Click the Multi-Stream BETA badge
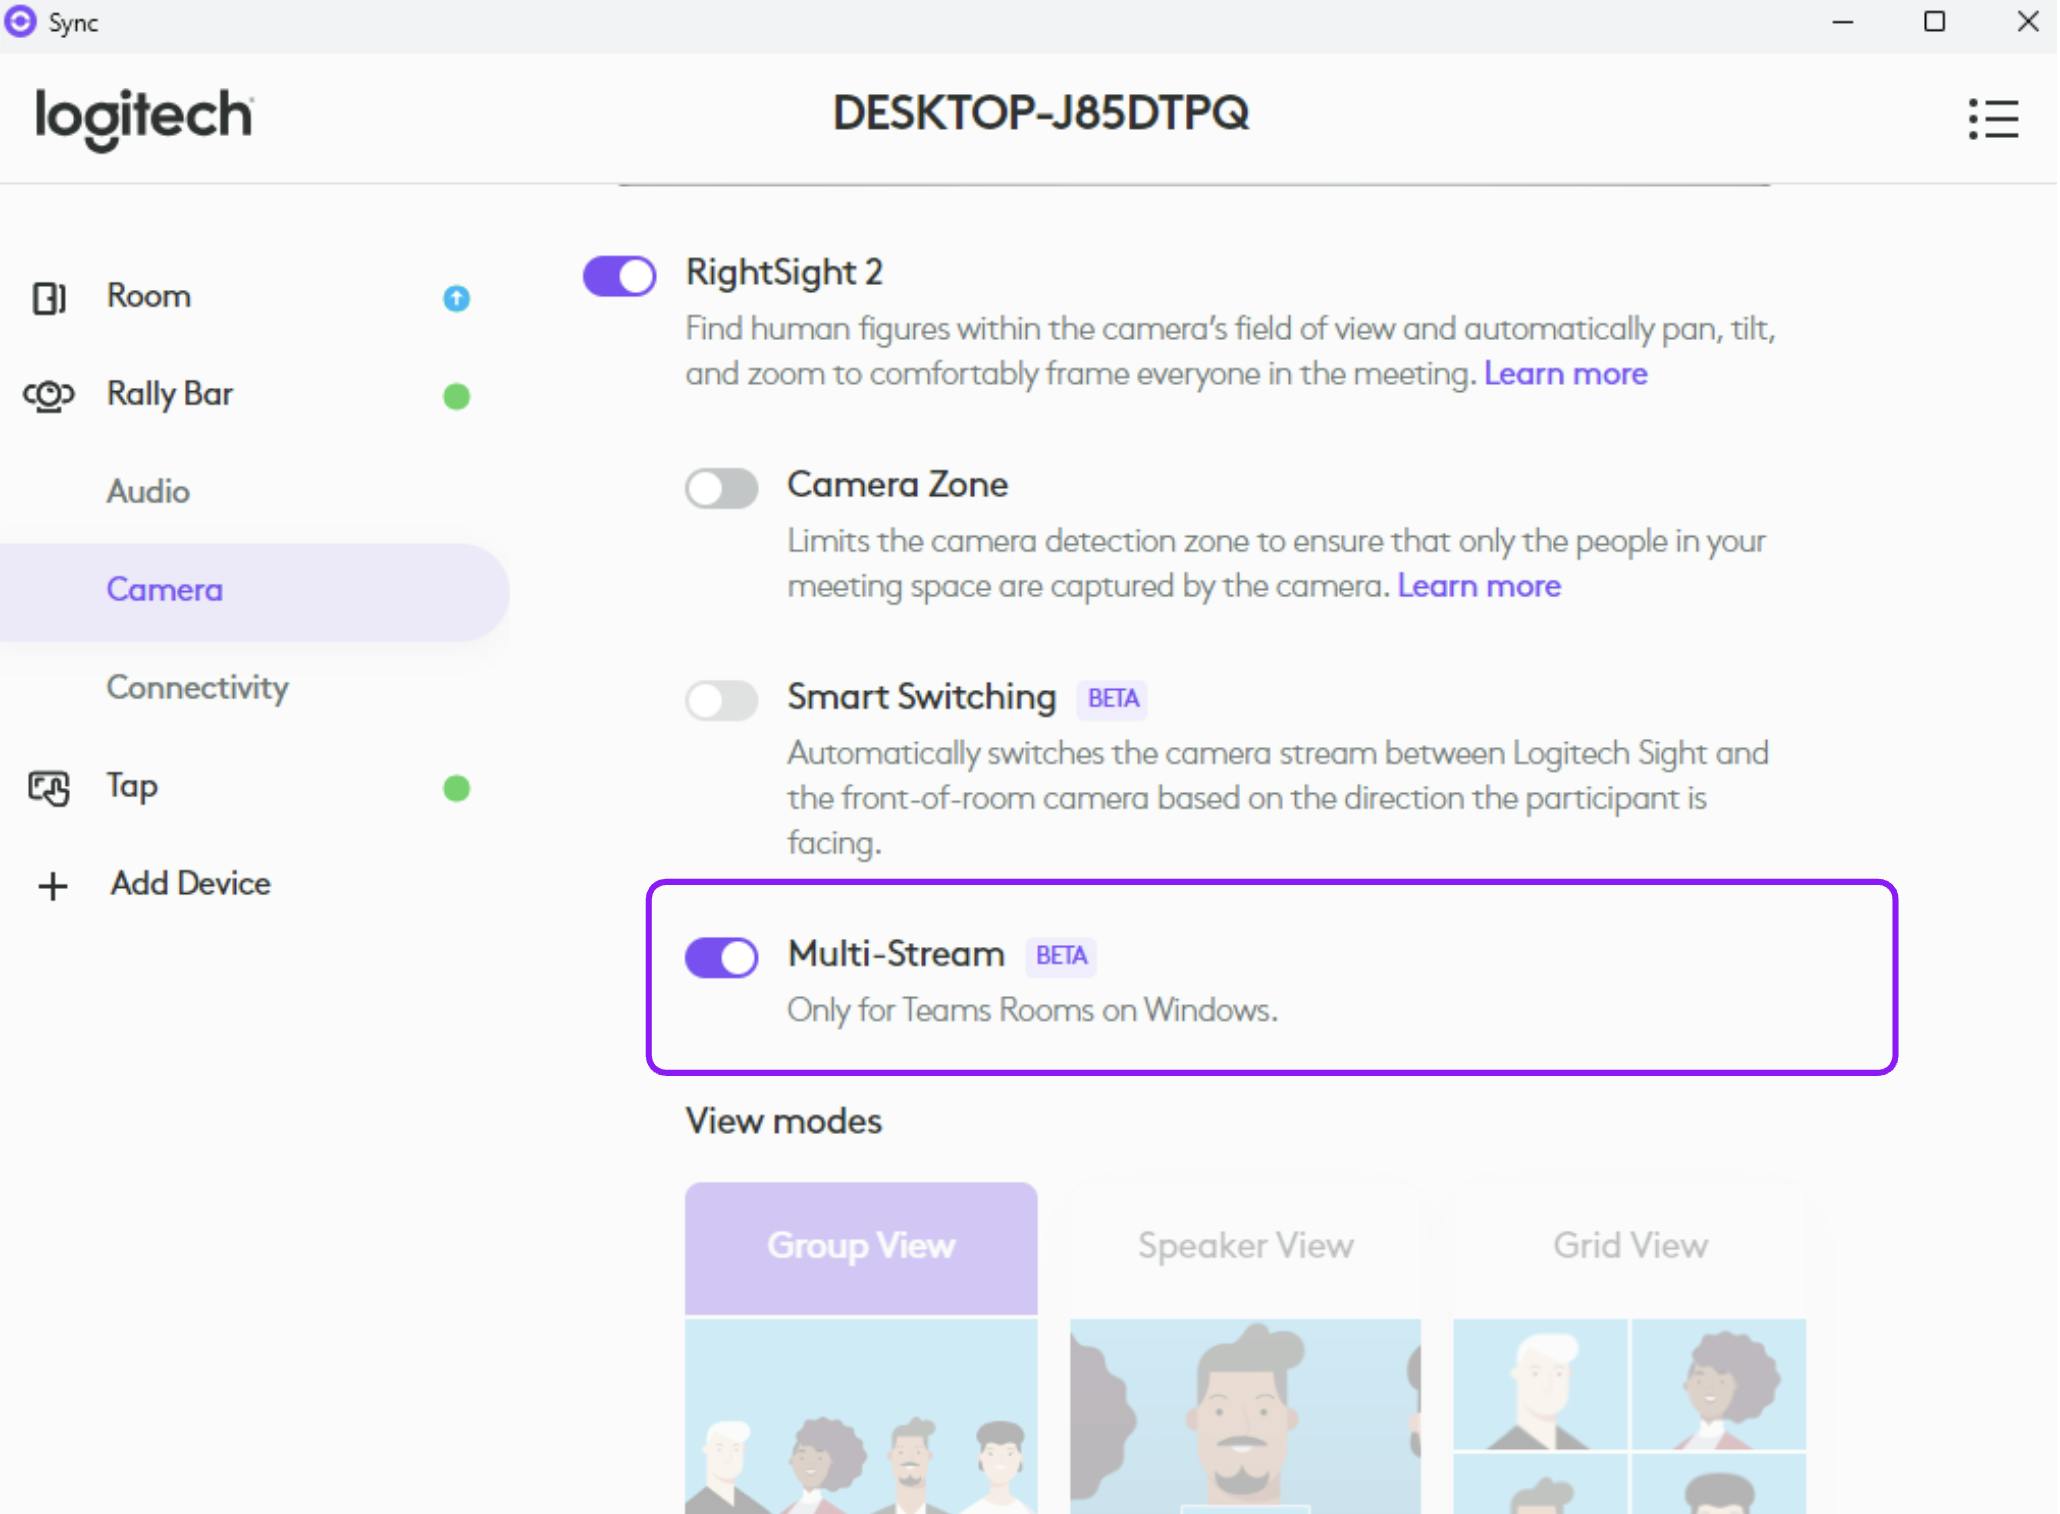Image resolution: width=2060 pixels, height=1514 pixels. coord(1061,955)
